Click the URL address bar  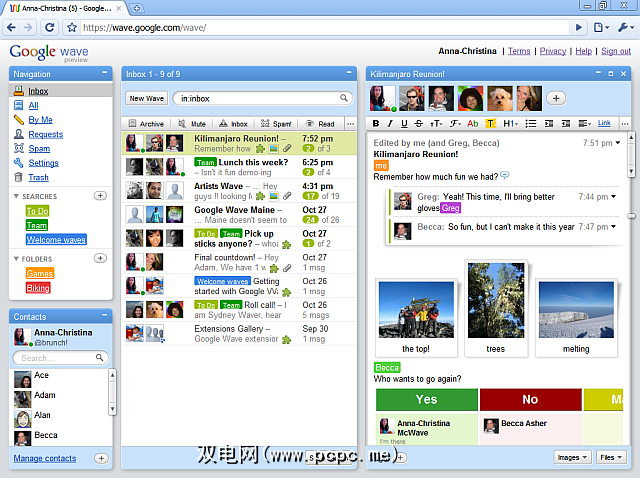coord(324,27)
